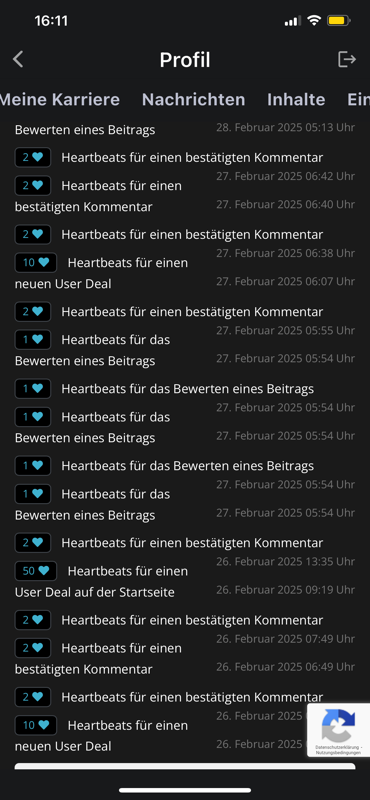Tap the white bar at list bottom
The height and width of the screenshot is (800, 370).
[185, 766]
